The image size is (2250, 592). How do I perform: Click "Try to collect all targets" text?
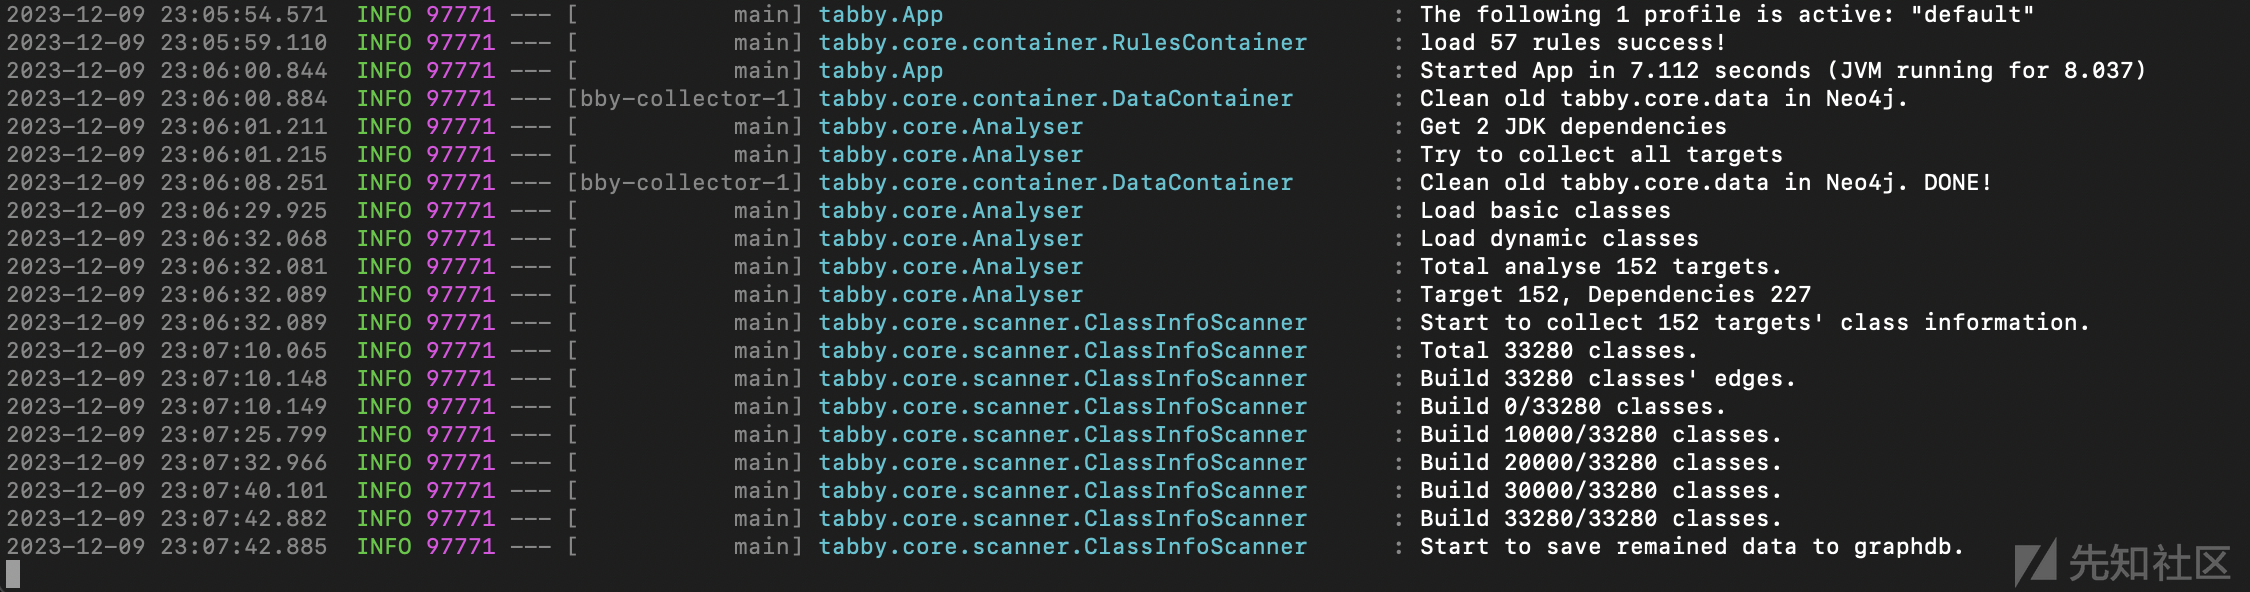(x=1600, y=155)
